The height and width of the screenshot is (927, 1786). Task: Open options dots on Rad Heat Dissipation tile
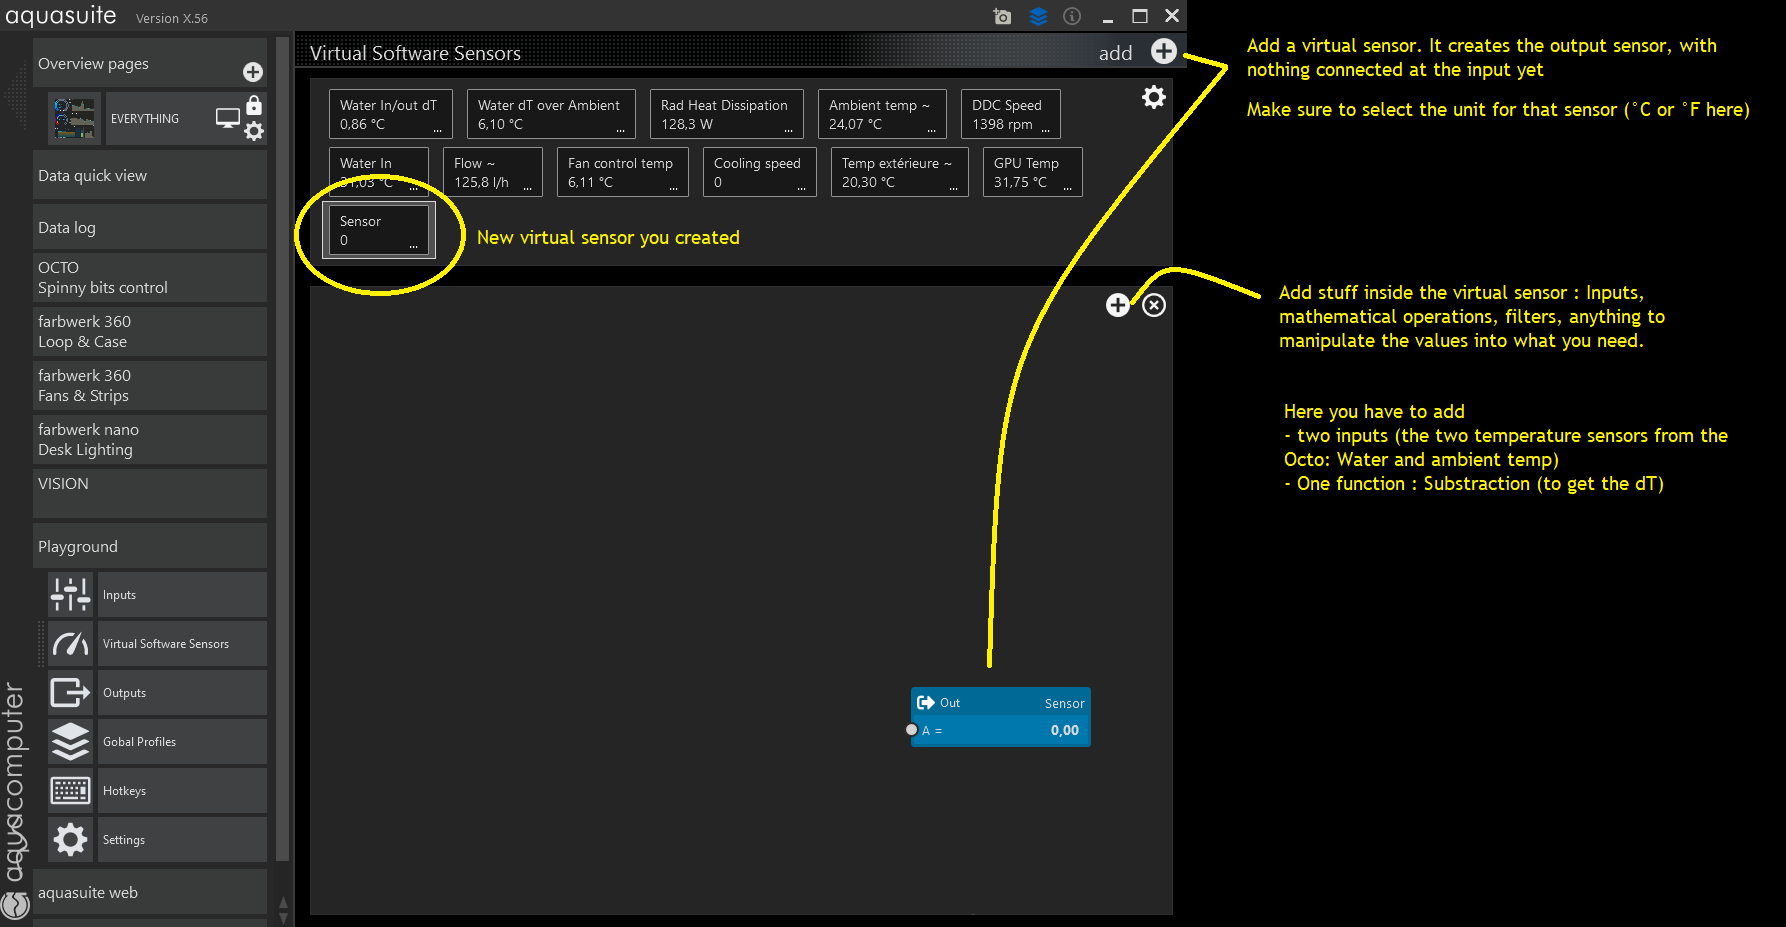tap(789, 131)
